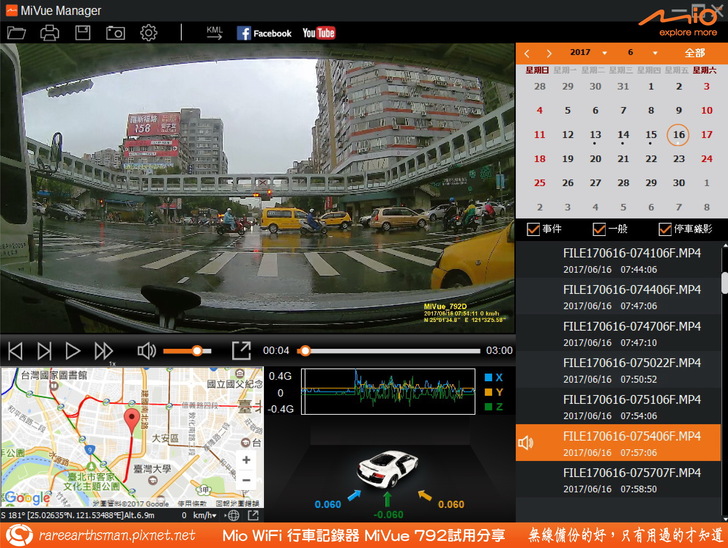Click the 全部 button in the calendar header

(x=695, y=52)
